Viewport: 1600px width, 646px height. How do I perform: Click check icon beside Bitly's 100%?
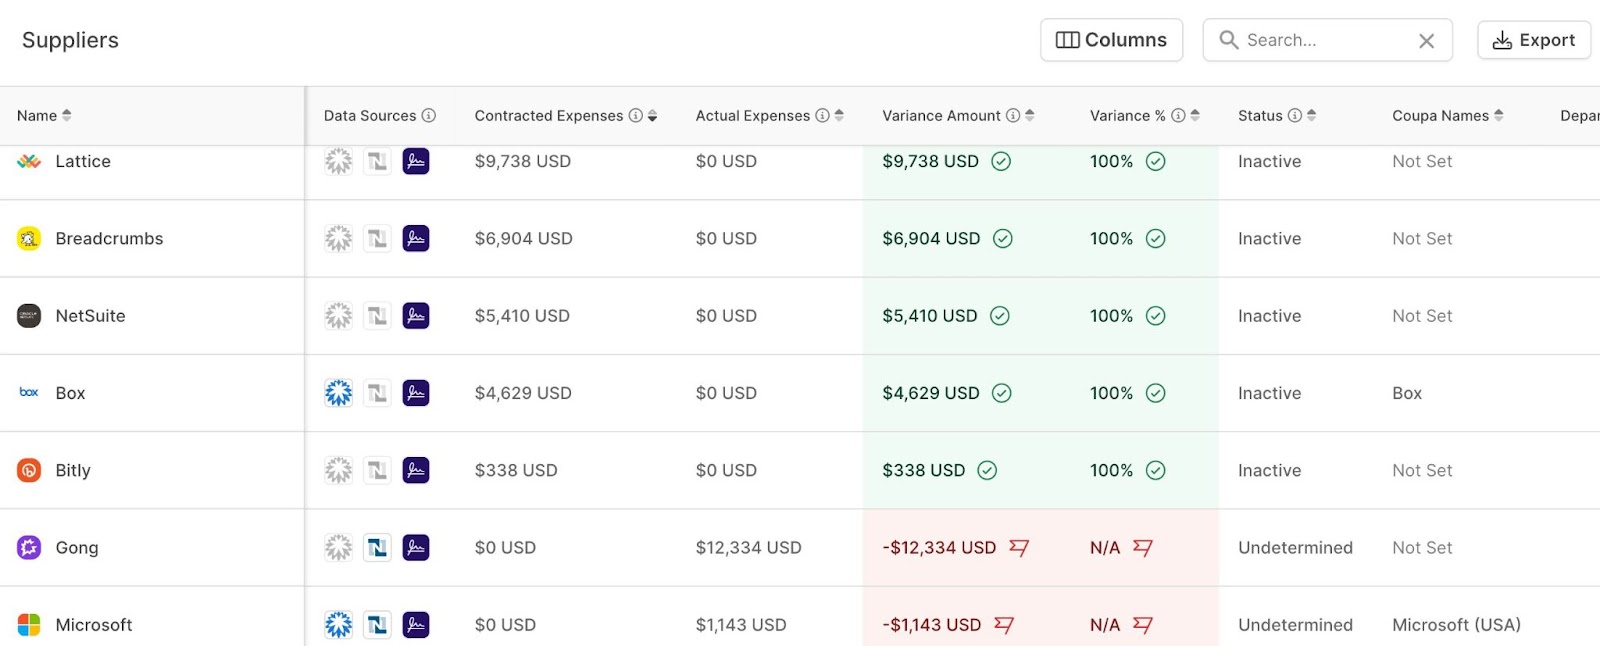click(1155, 470)
